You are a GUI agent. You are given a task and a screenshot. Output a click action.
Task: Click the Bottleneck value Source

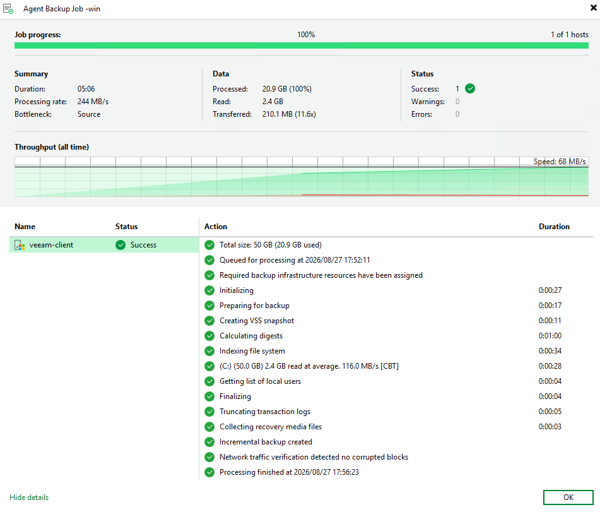point(89,114)
